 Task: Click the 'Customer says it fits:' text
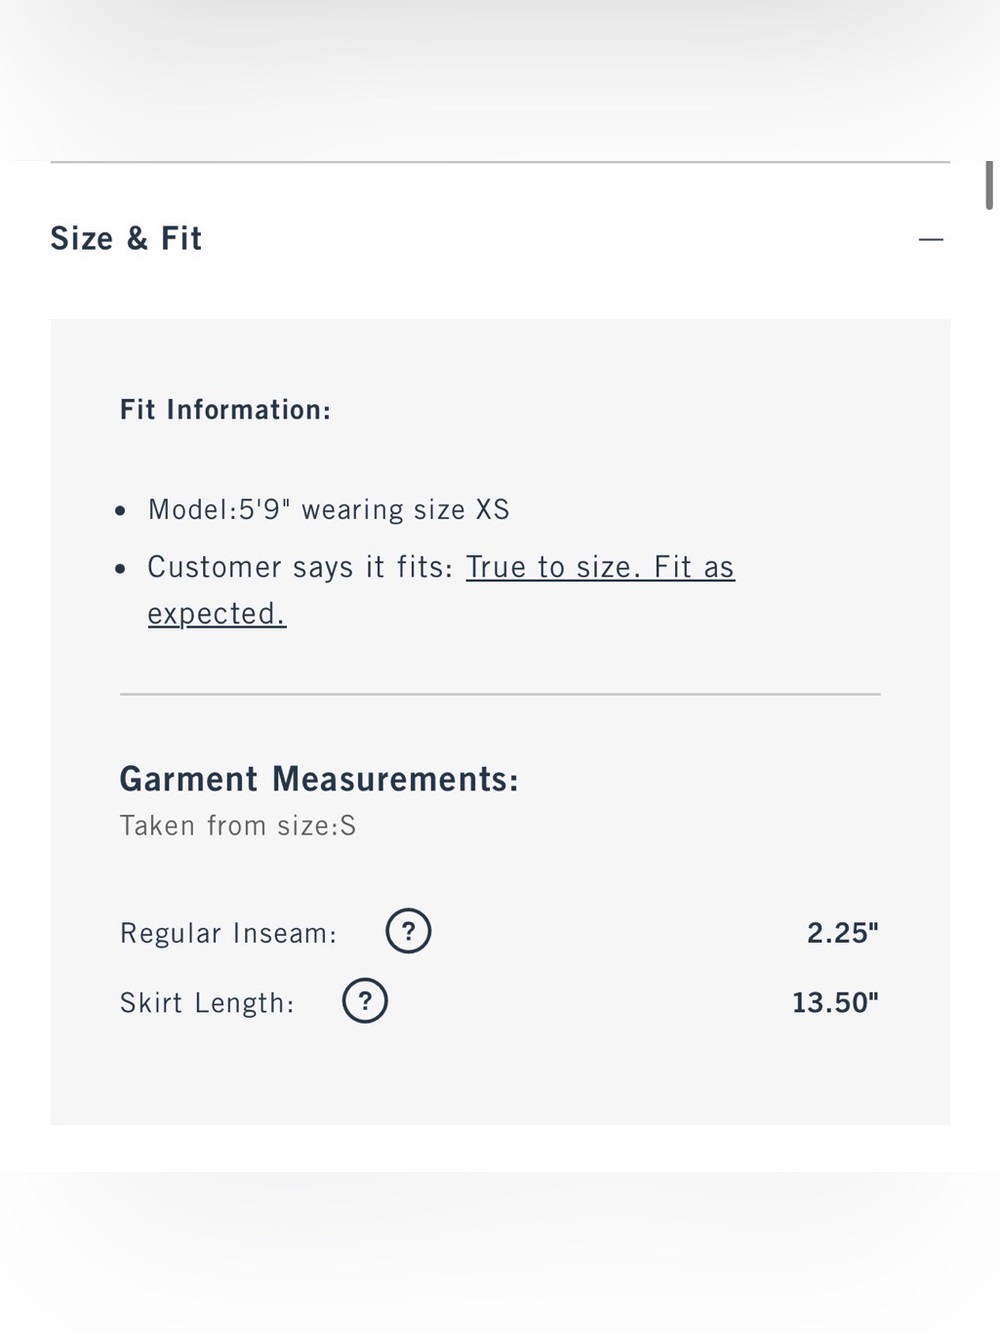(300, 568)
